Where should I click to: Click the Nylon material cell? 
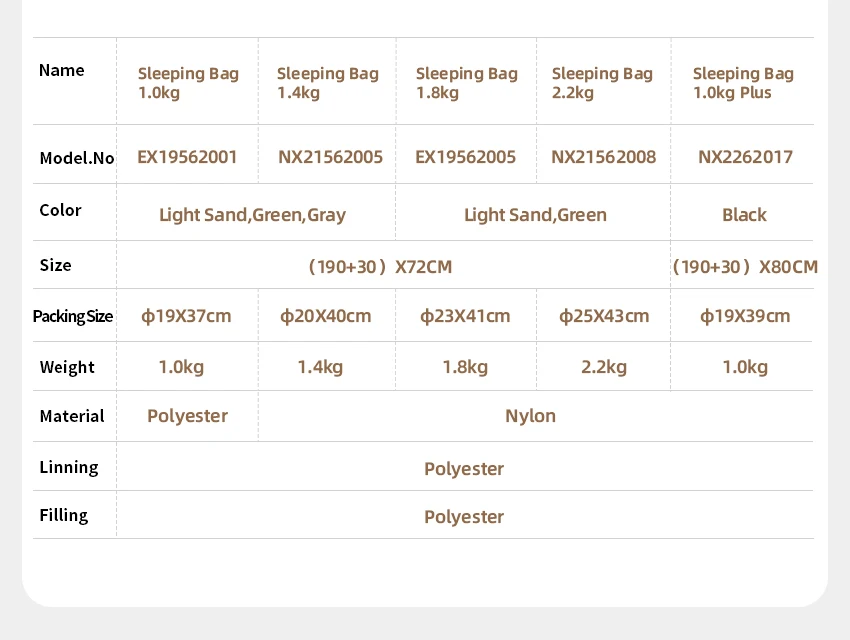pyautogui.click(x=530, y=416)
